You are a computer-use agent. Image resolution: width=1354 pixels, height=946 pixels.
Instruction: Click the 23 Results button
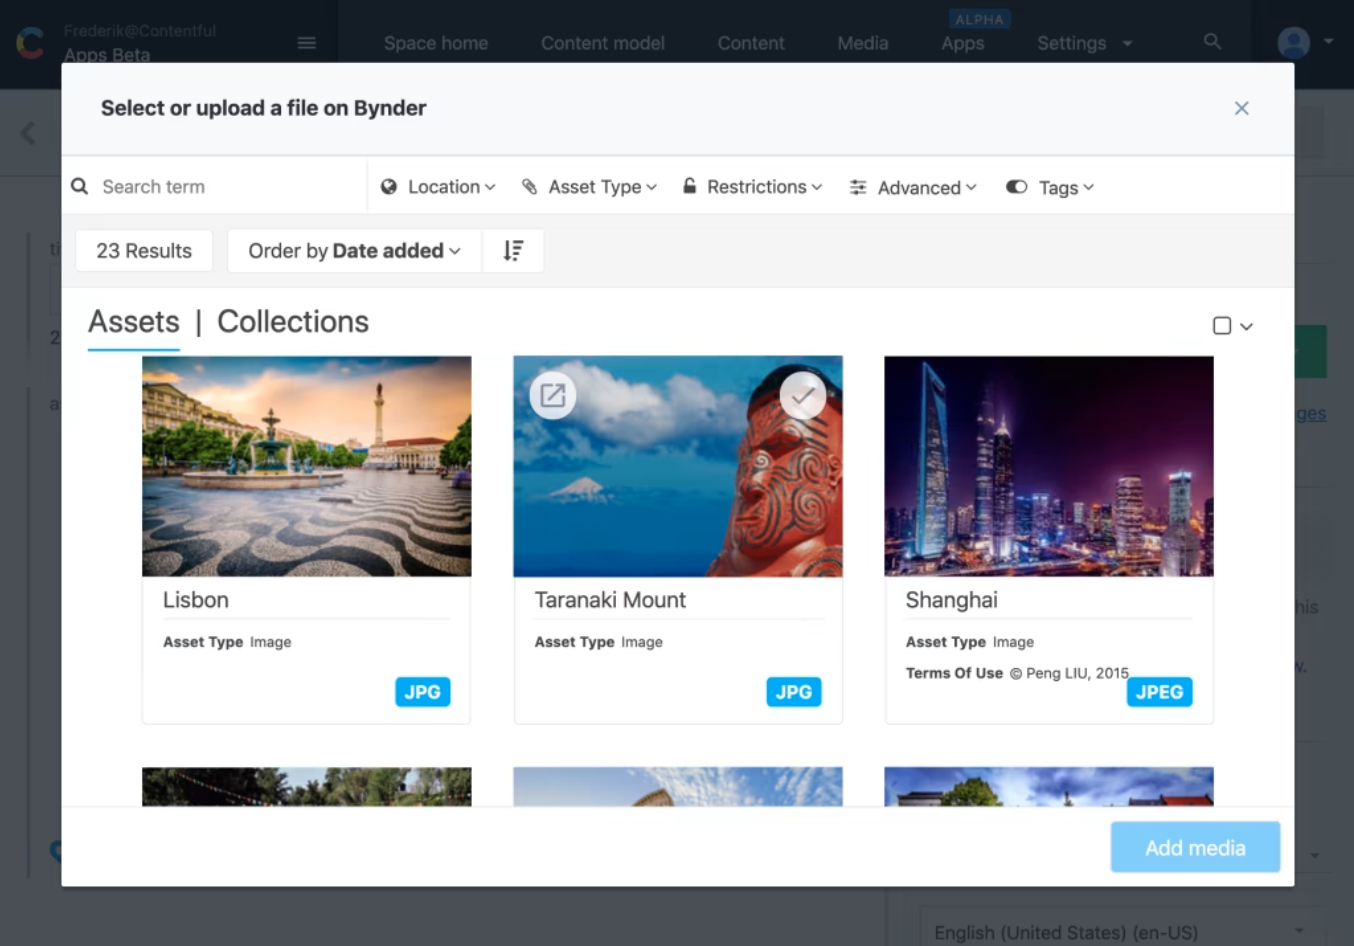point(143,250)
